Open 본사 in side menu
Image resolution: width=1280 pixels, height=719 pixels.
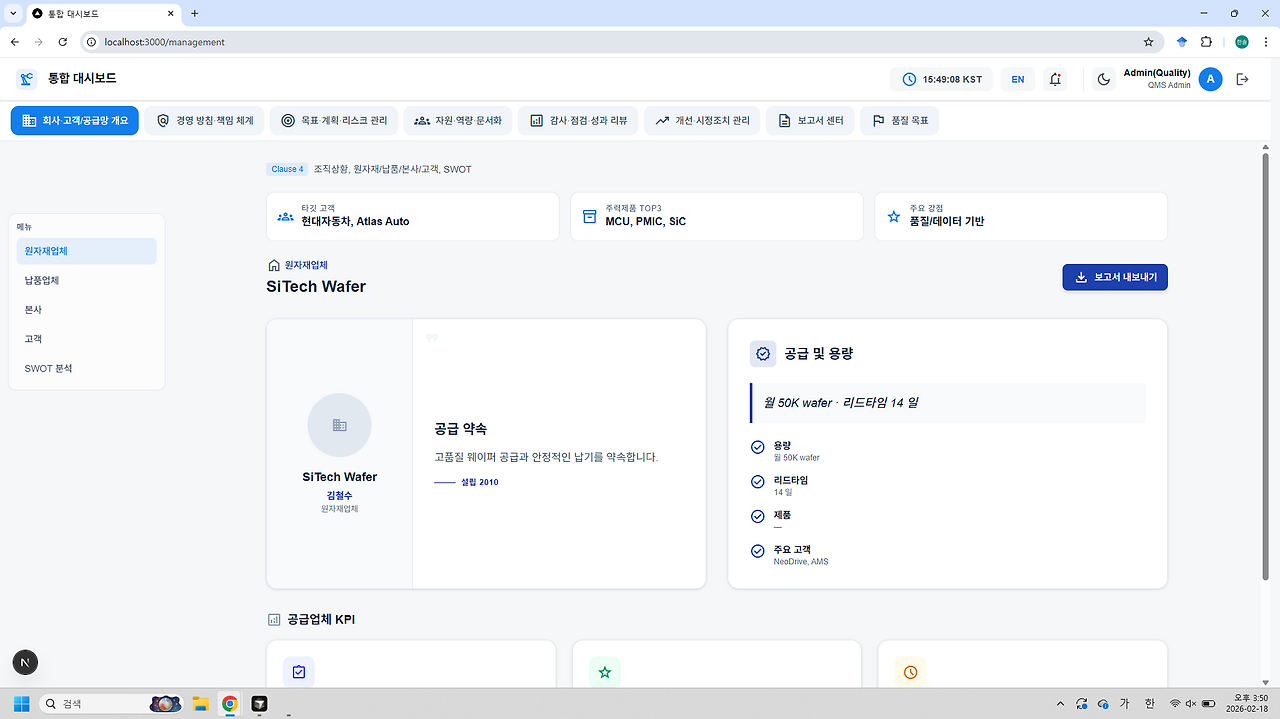87,310
